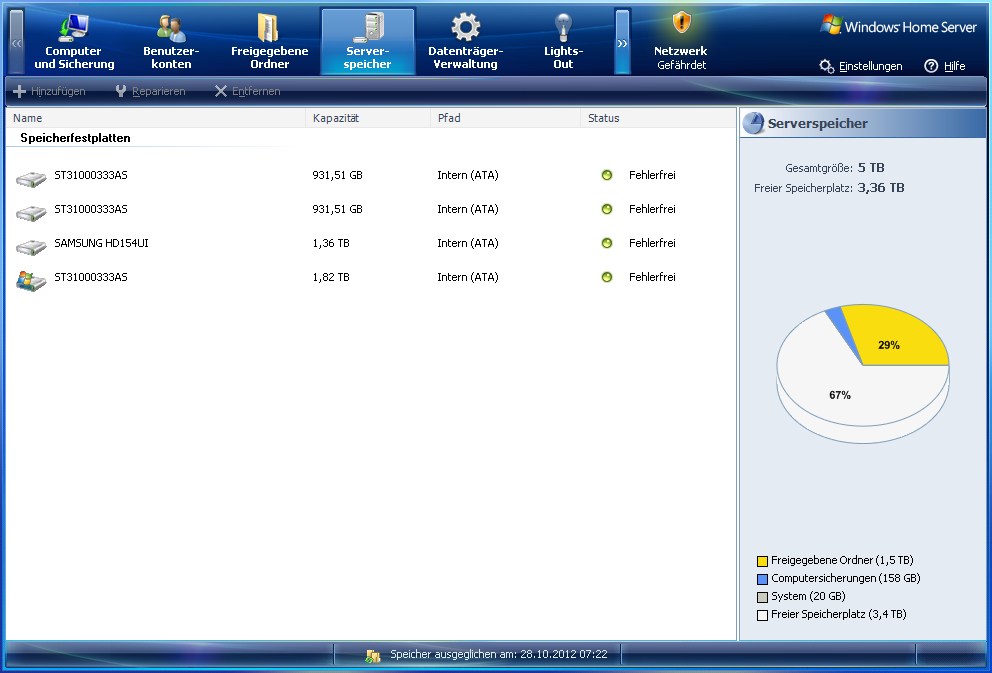992x673 pixels.
Task: Open the Netzwerk Gefährdet status shield
Action: pyautogui.click(x=681, y=42)
